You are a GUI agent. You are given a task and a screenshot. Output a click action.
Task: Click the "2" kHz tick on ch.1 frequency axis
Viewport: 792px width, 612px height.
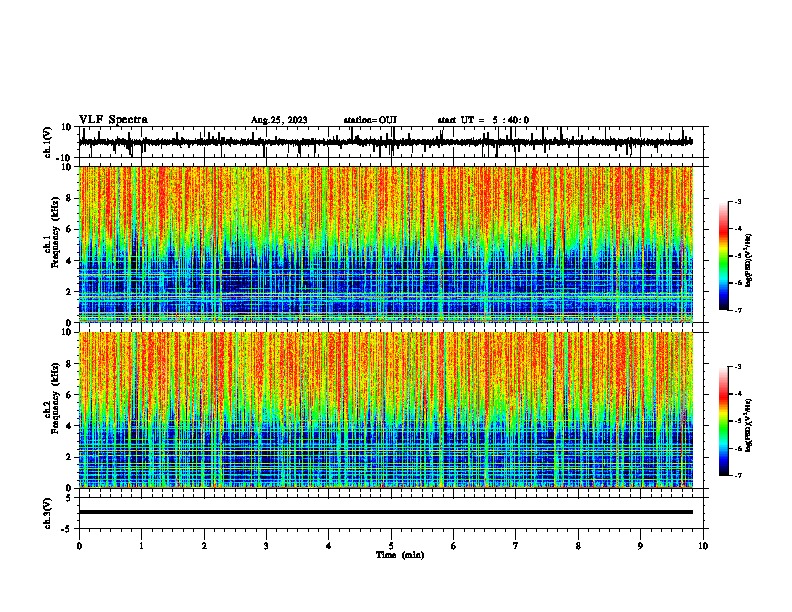[x=69, y=292]
